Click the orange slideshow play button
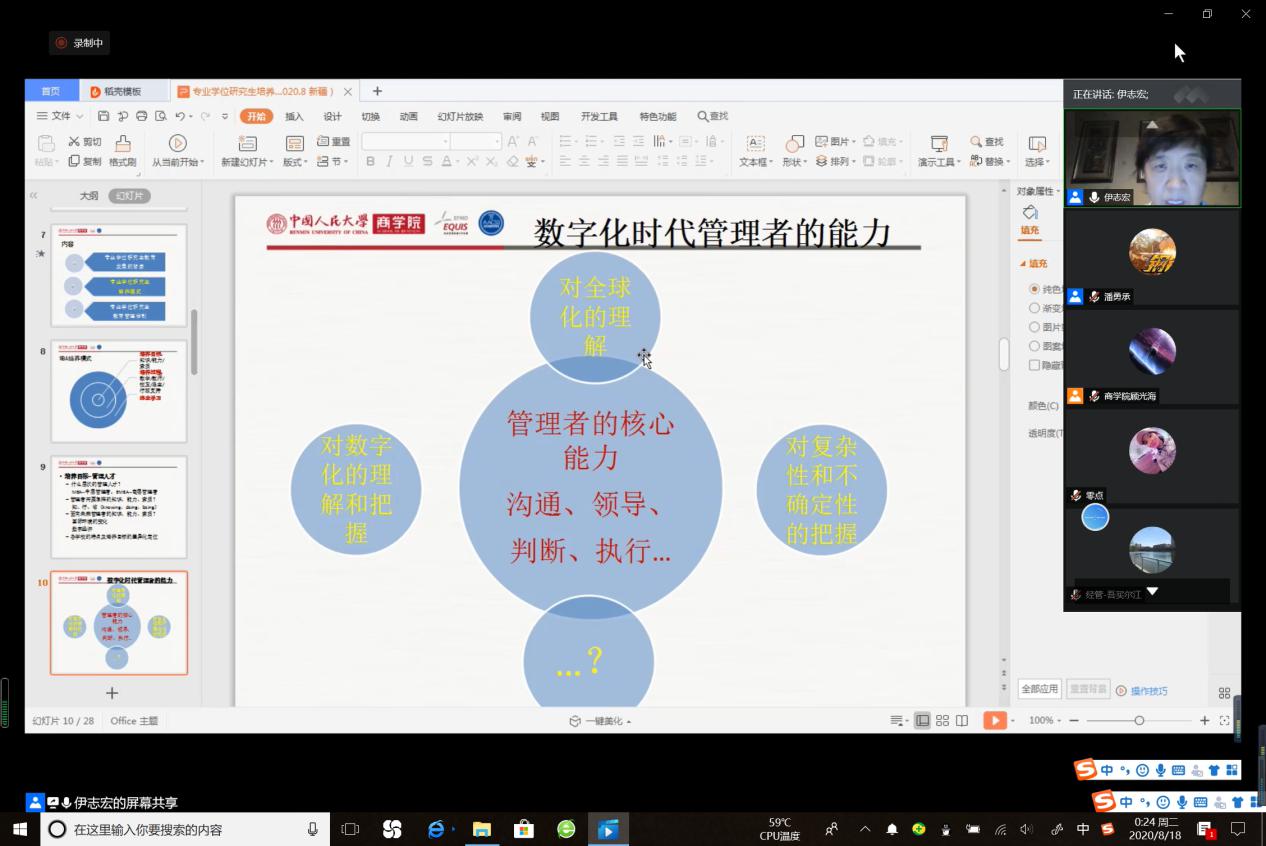 tap(994, 720)
